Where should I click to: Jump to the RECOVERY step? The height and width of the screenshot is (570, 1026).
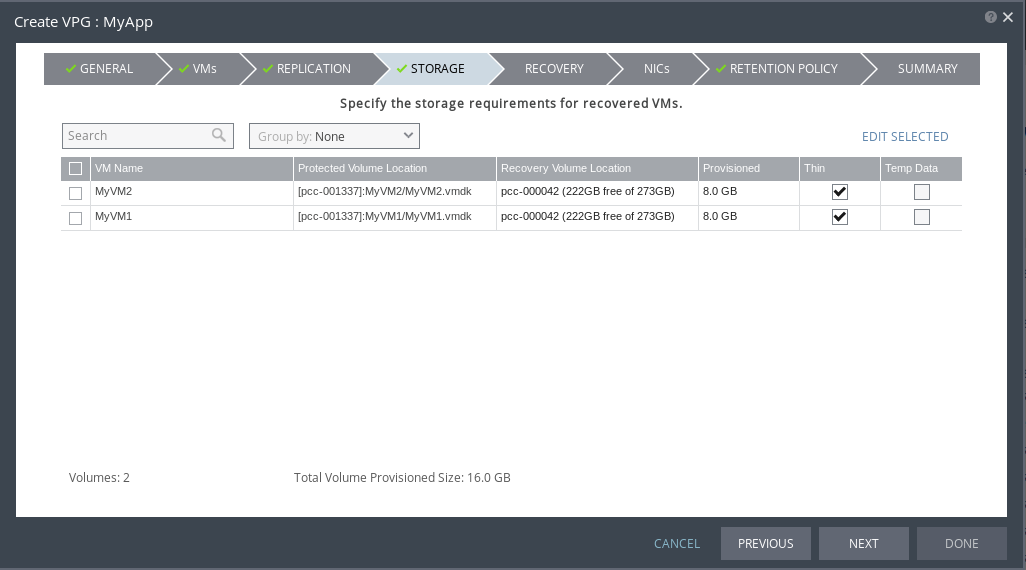point(554,69)
